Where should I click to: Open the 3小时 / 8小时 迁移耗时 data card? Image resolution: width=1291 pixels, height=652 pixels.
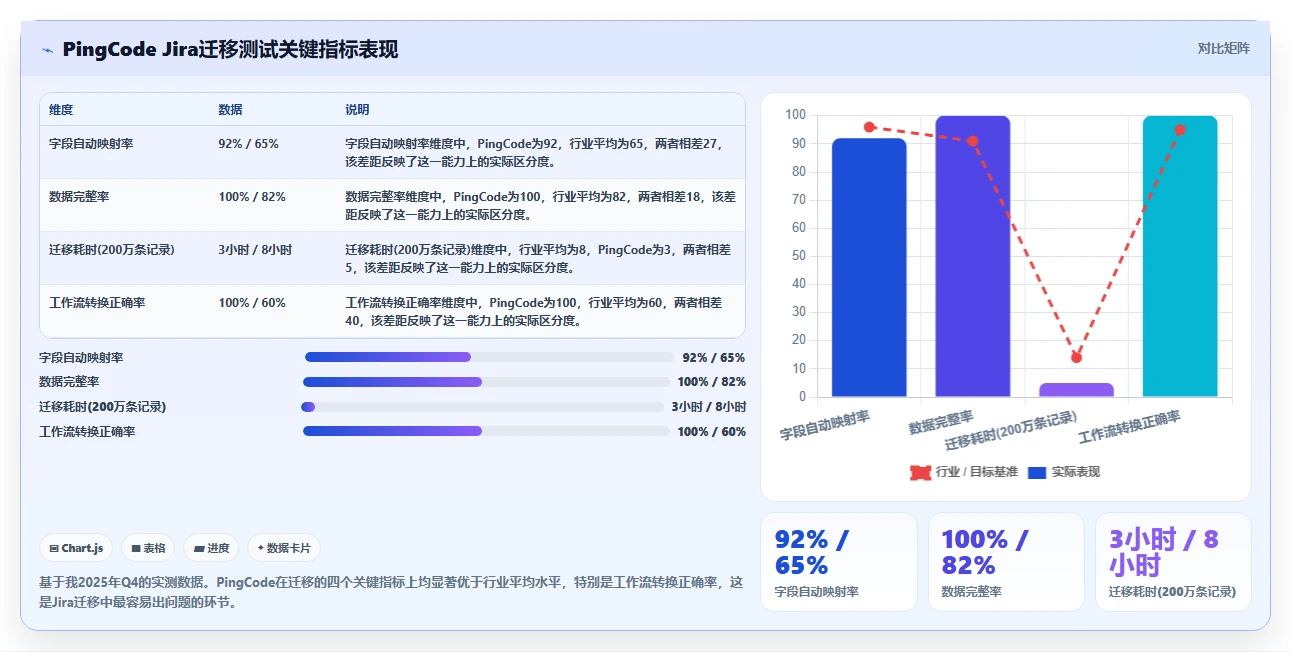pos(1173,562)
